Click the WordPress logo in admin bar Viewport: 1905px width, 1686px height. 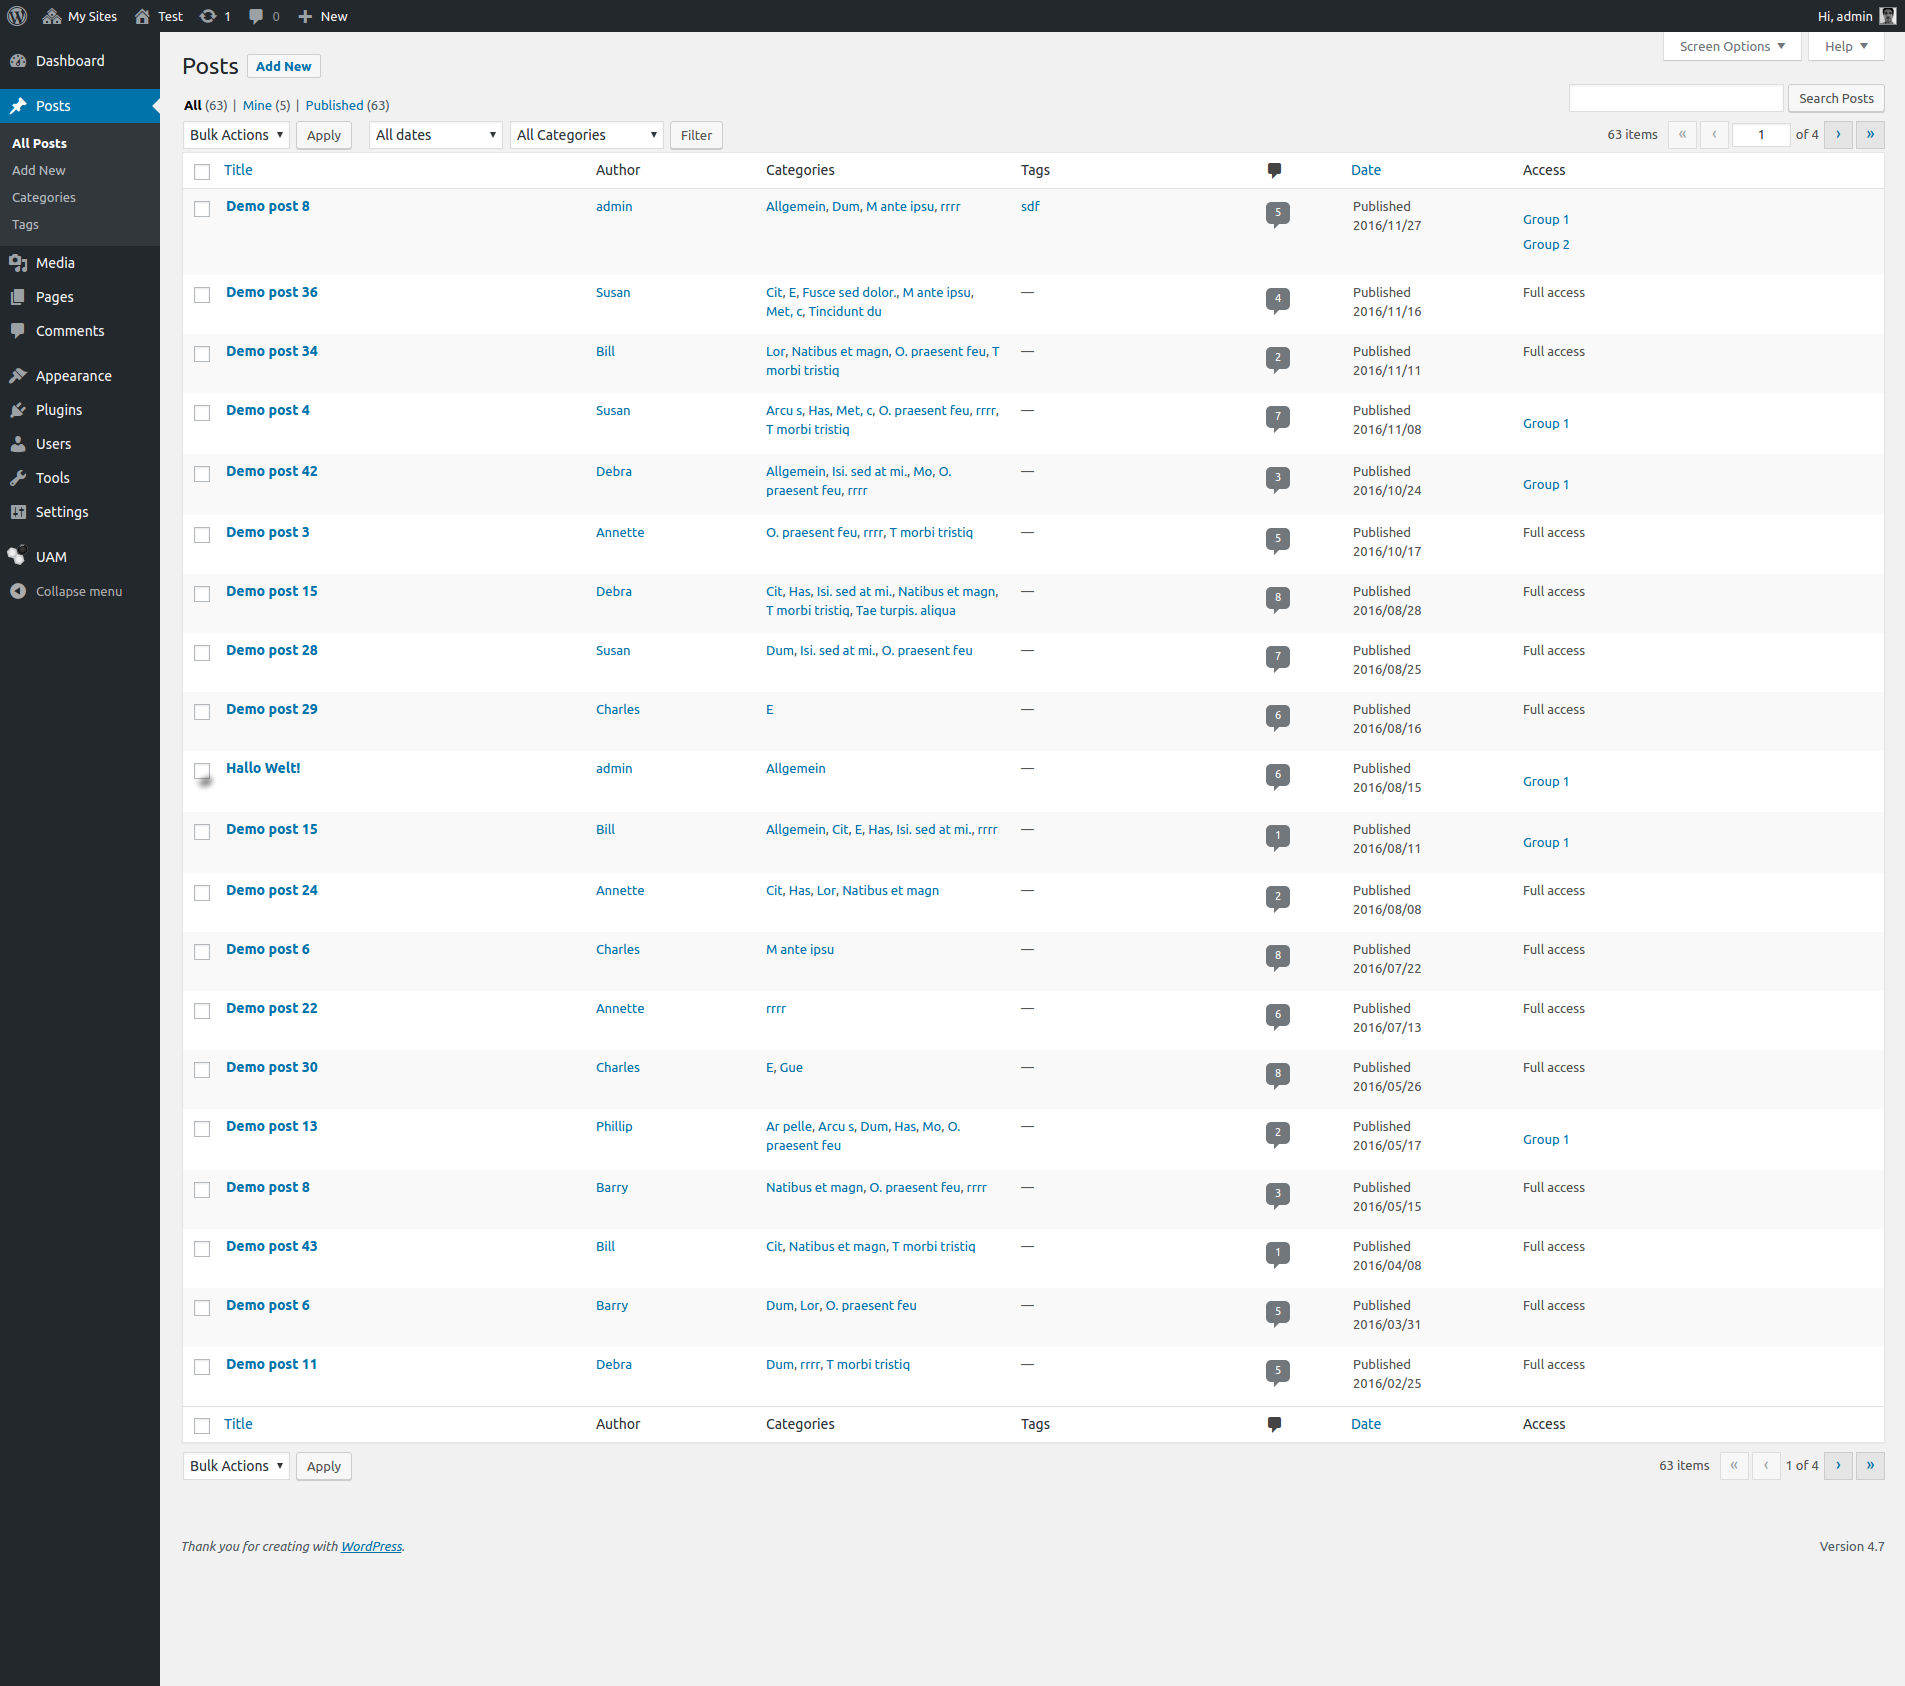17,16
